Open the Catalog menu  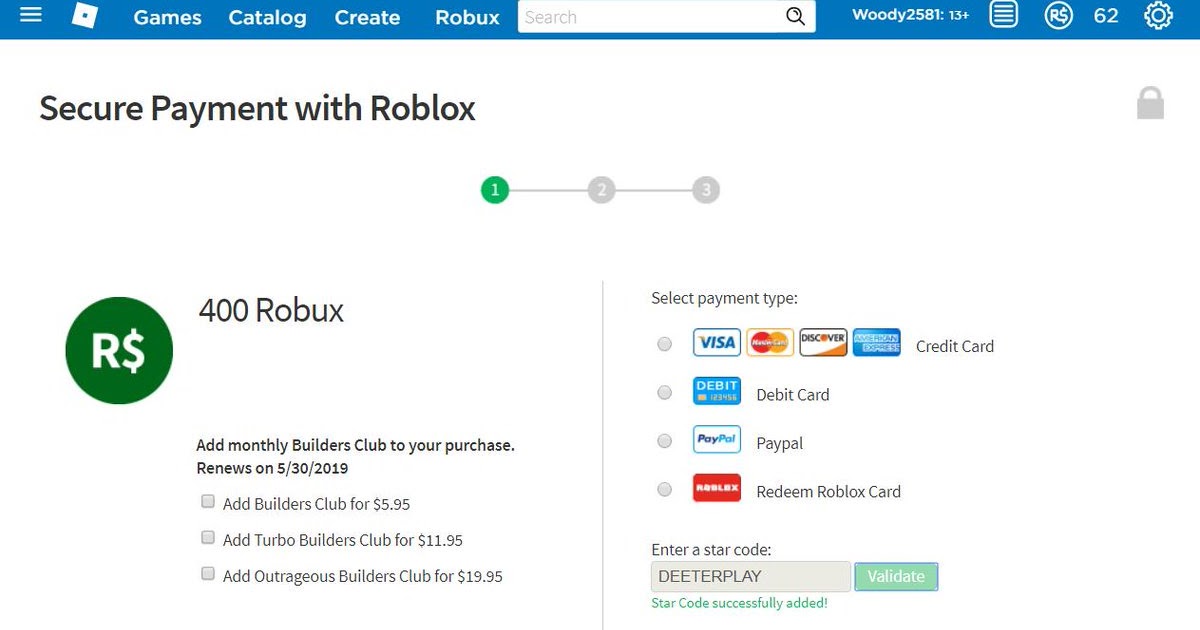click(x=267, y=17)
